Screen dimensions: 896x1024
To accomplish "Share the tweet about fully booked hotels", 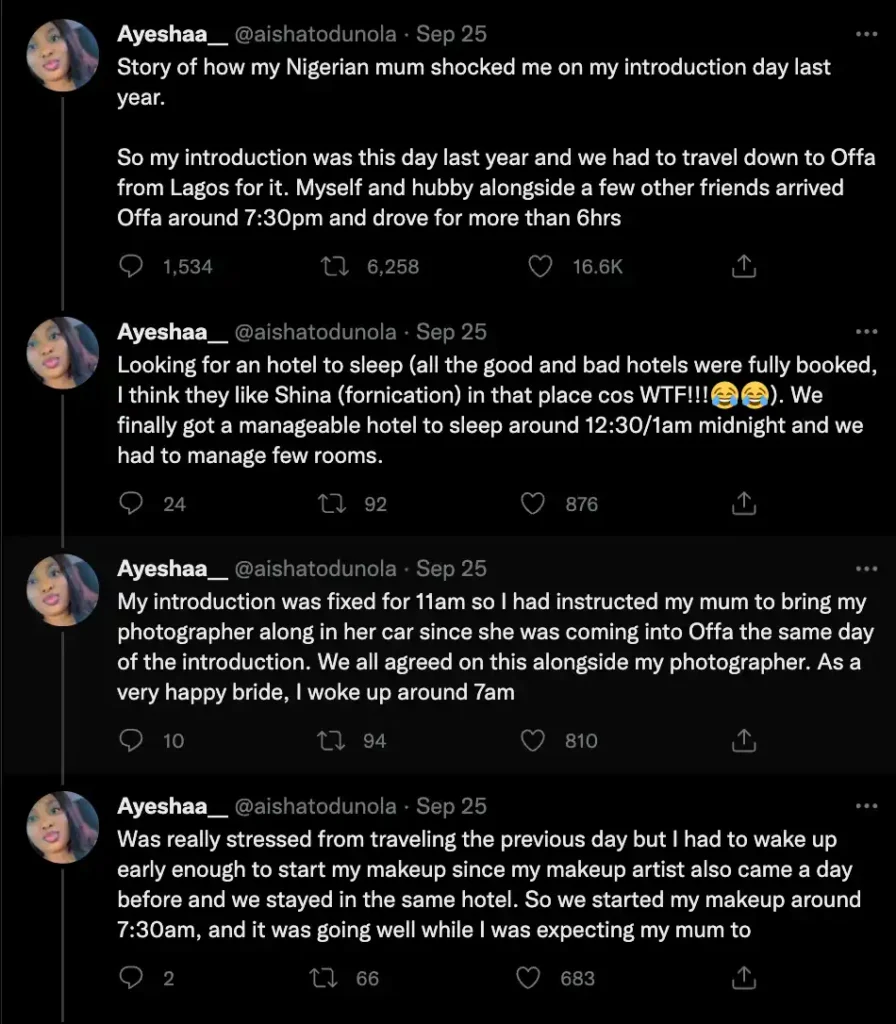I will pyautogui.click(x=743, y=504).
